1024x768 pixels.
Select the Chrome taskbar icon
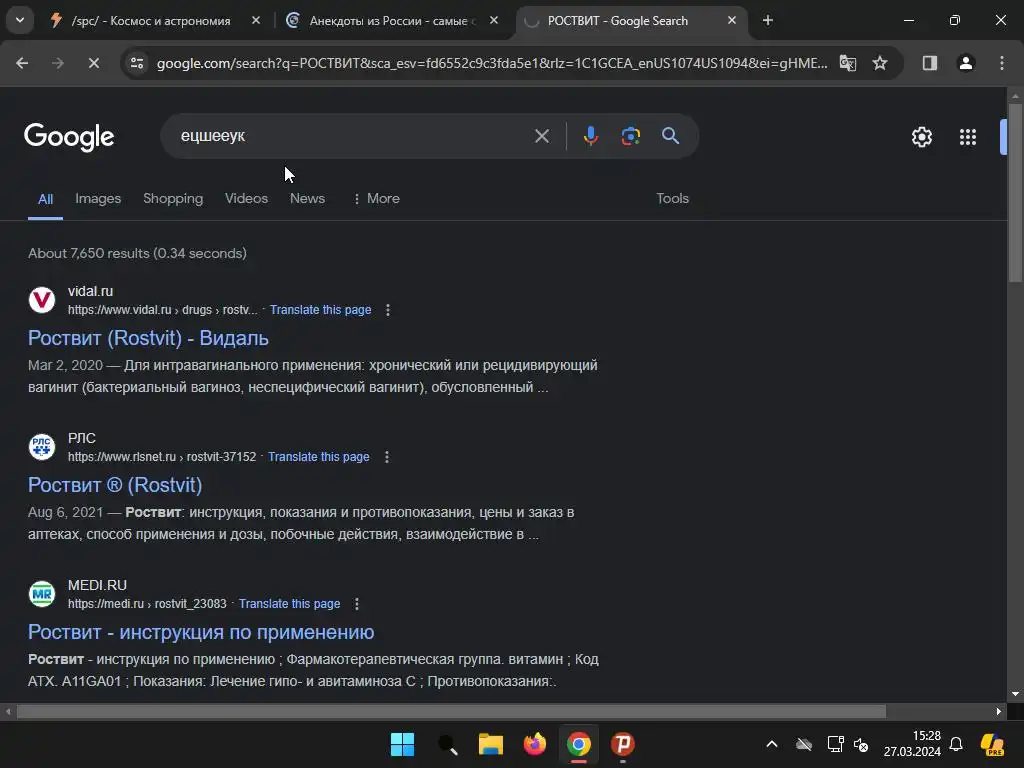(x=579, y=744)
